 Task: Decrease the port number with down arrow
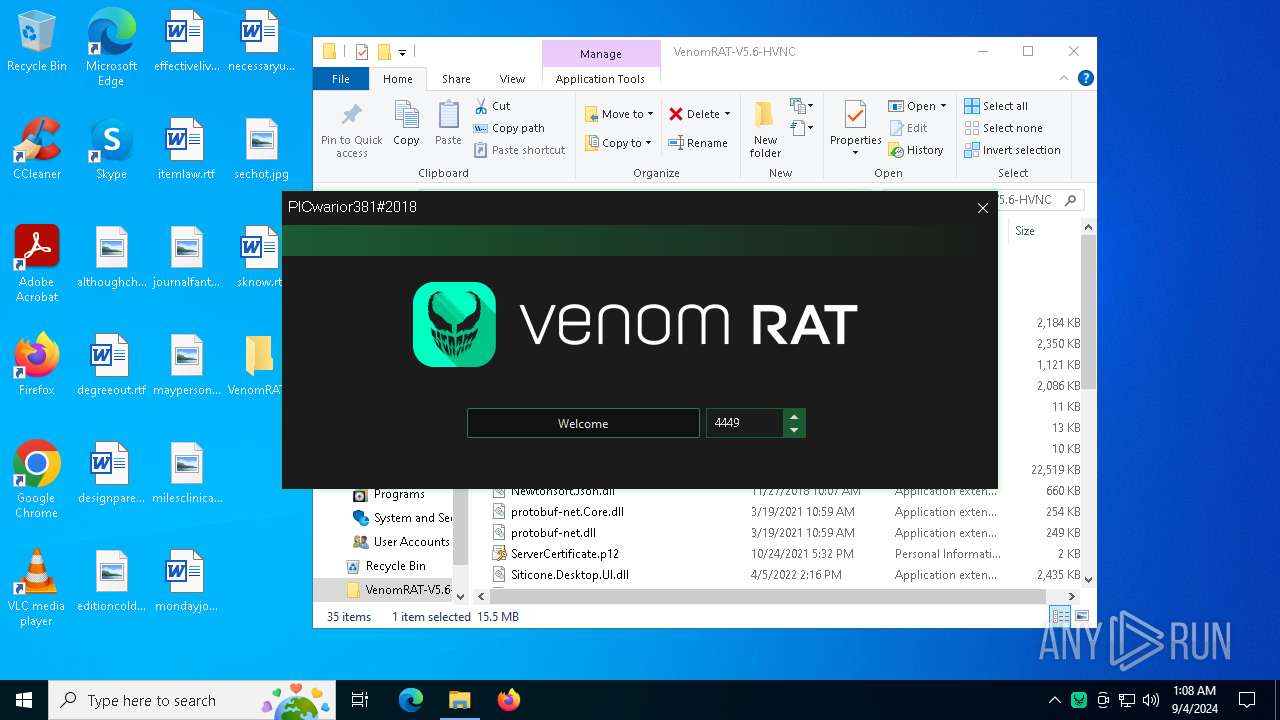click(x=794, y=430)
